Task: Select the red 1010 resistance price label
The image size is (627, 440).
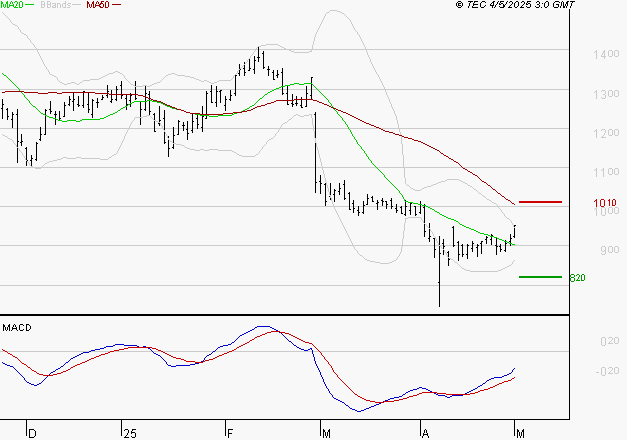Action: click(x=604, y=203)
